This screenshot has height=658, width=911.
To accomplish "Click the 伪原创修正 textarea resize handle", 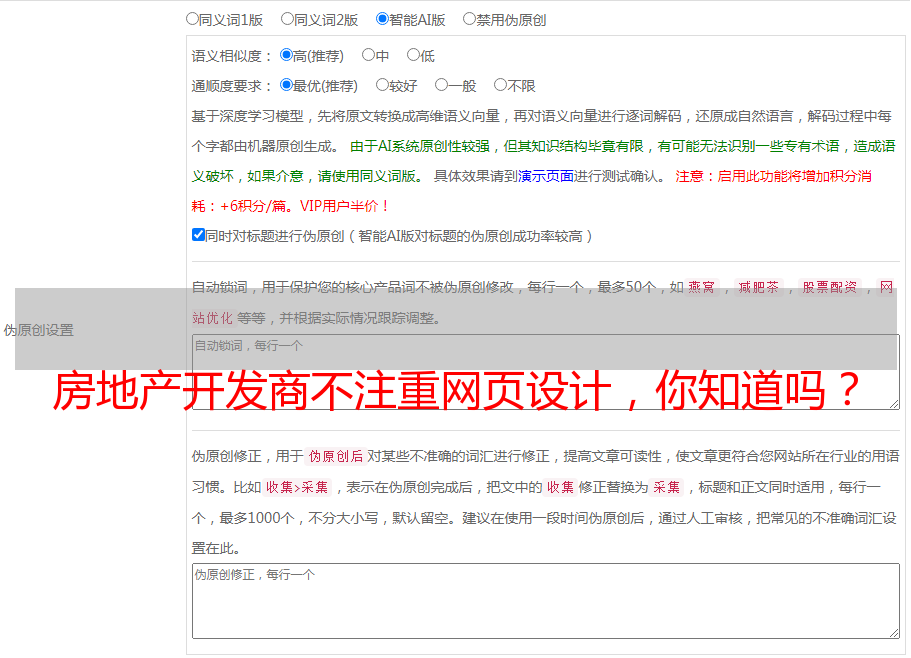I will click(894, 633).
